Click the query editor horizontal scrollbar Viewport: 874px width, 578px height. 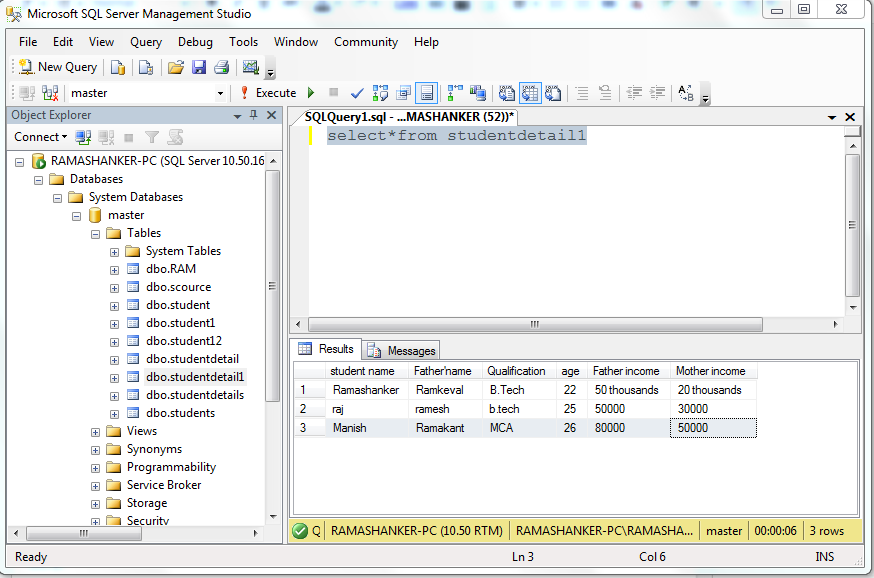(x=535, y=324)
